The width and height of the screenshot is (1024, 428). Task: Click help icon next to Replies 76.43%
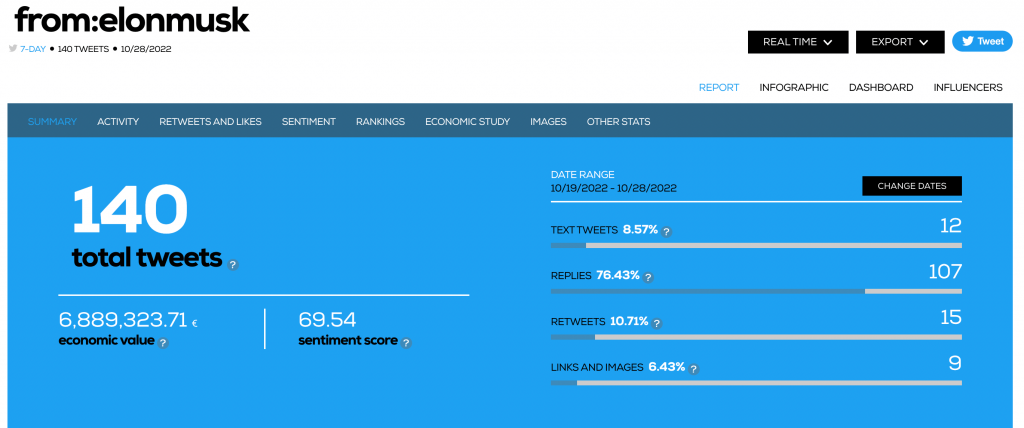[648, 277]
